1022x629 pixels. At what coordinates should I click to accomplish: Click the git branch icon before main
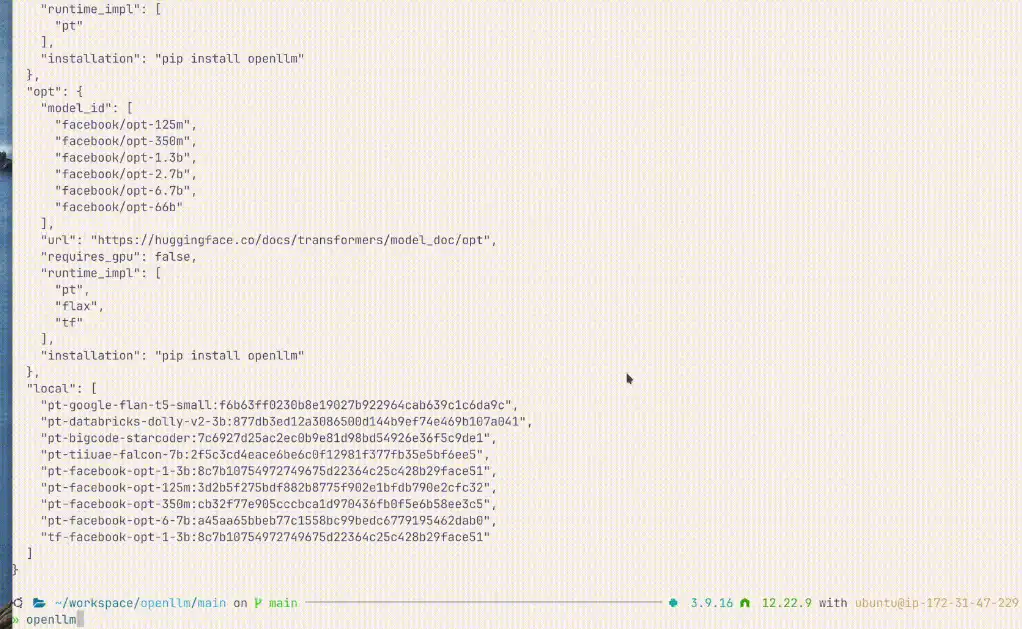(258, 603)
